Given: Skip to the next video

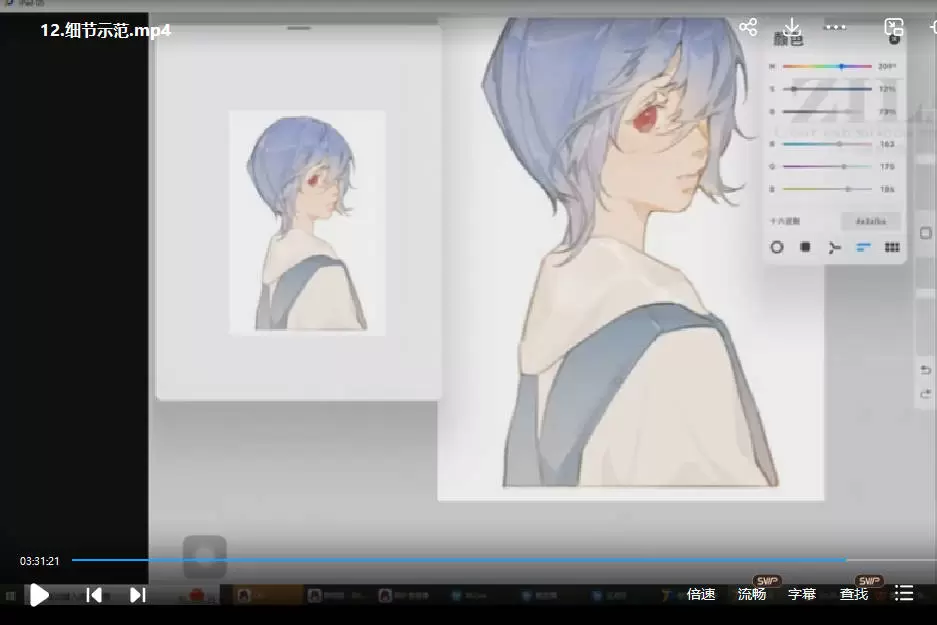Looking at the screenshot, I should pyautogui.click(x=137, y=595).
